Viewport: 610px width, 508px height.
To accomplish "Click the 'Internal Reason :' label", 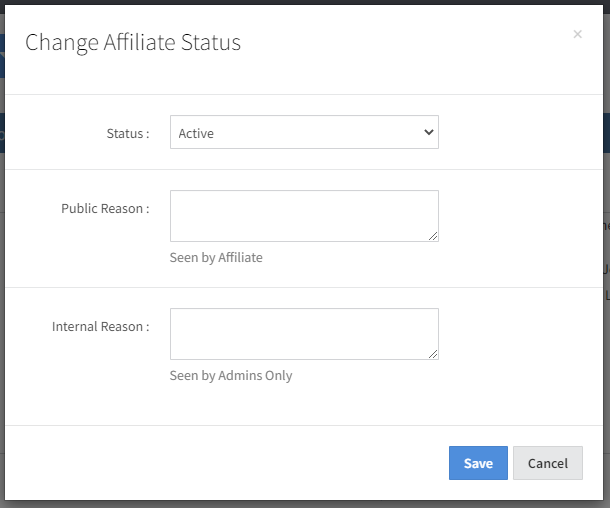I will pyautogui.click(x=100, y=327).
